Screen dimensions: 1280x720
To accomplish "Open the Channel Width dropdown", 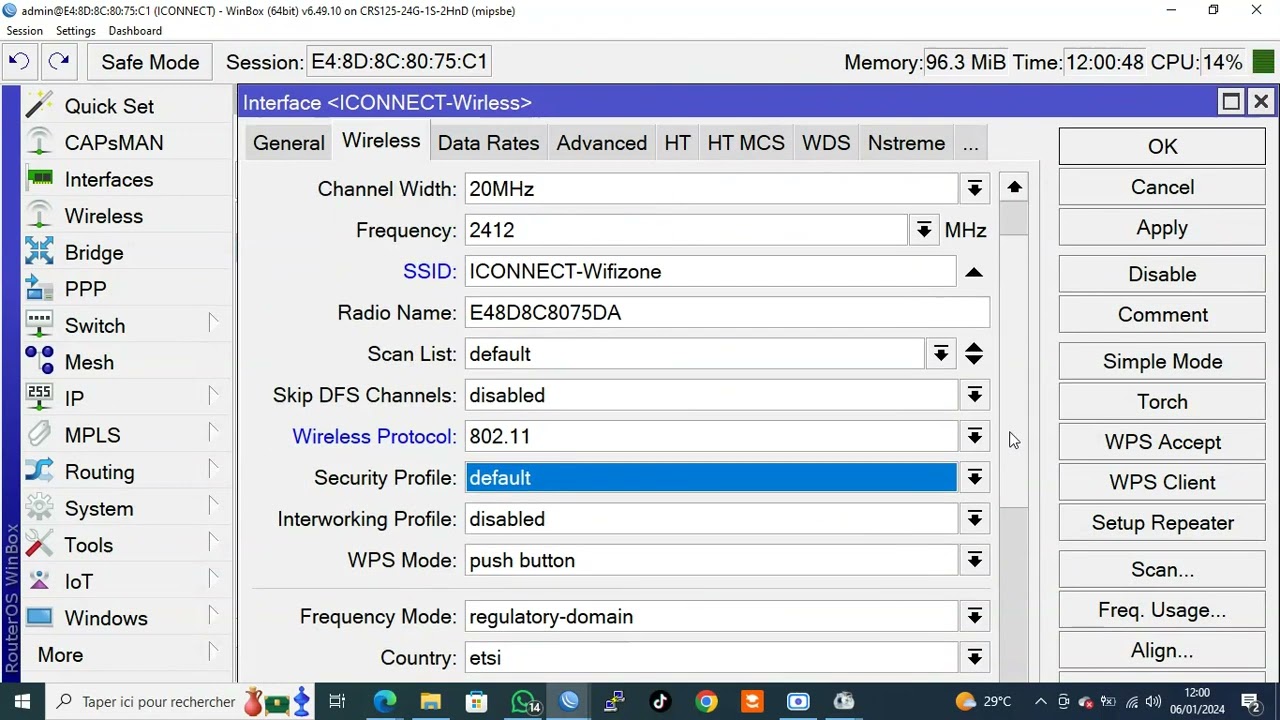I will [x=974, y=189].
